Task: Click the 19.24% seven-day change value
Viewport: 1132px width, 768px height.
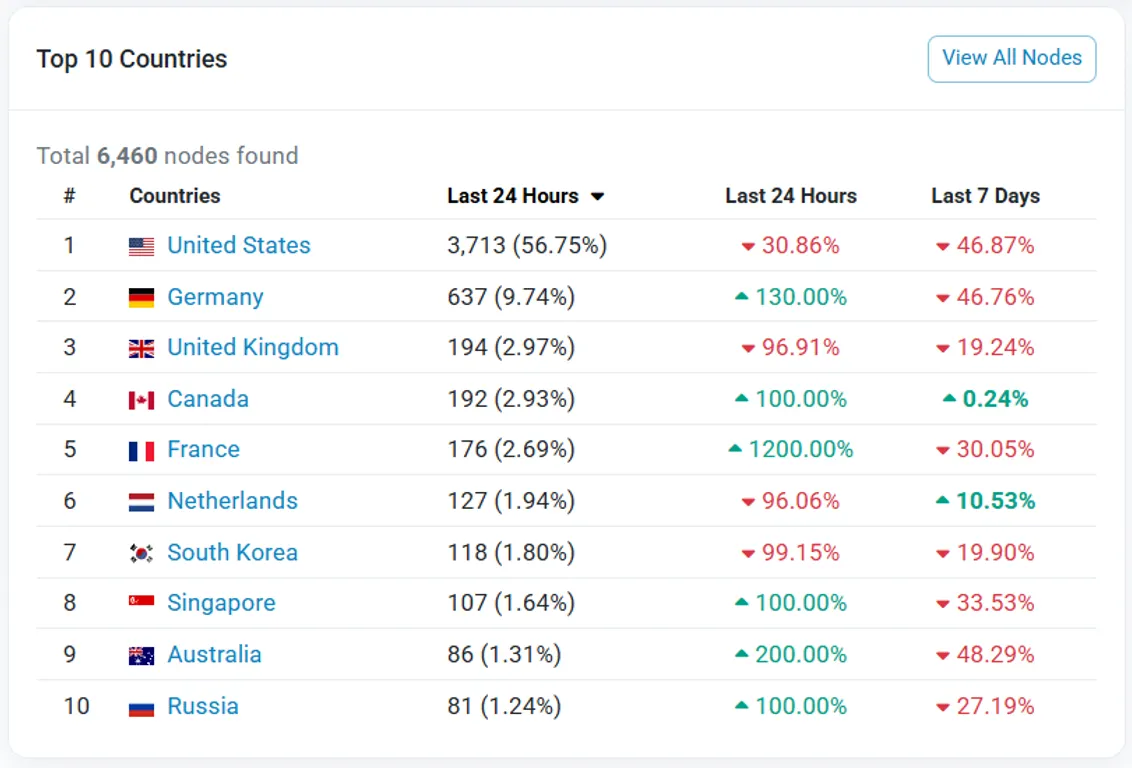Action: tap(985, 347)
